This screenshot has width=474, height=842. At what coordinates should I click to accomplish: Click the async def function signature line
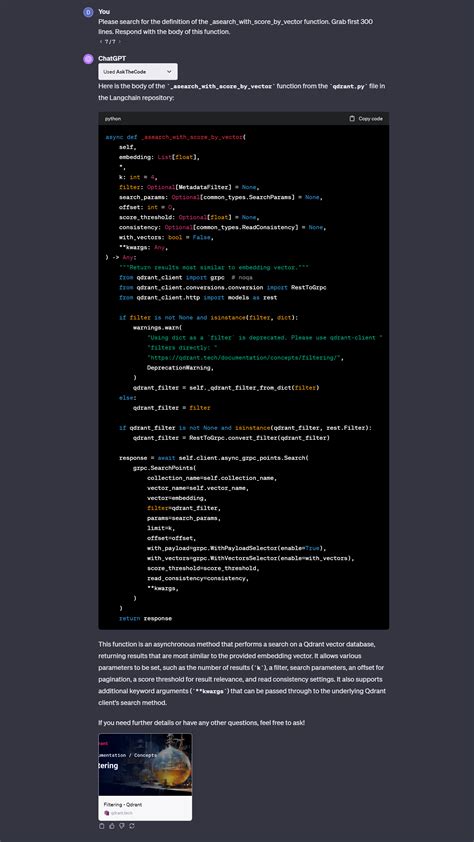pyautogui.click(x=176, y=137)
